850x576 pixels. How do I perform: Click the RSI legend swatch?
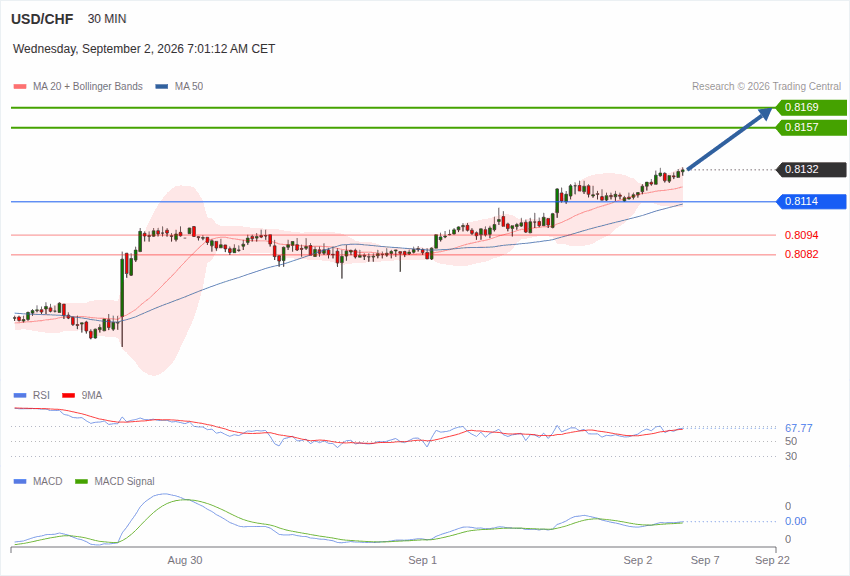(20, 396)
